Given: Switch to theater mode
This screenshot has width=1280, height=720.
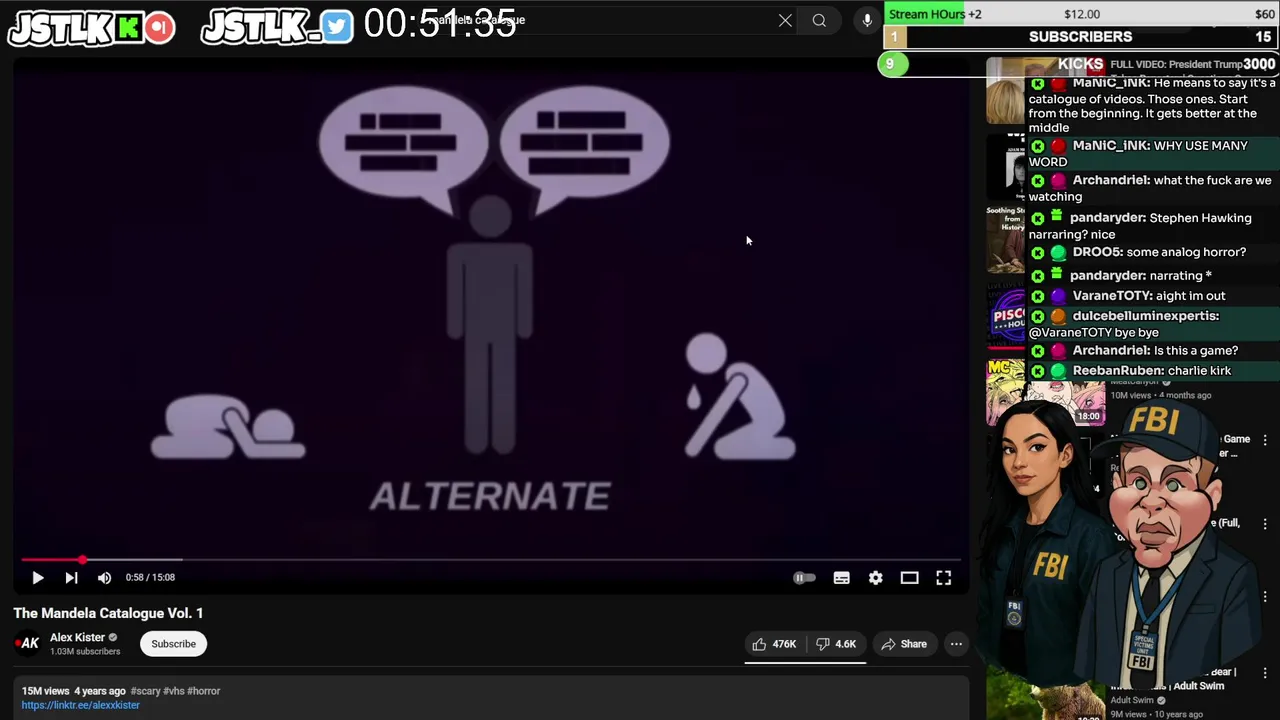Looking at the screenshot, I should [x=909, y=578].
